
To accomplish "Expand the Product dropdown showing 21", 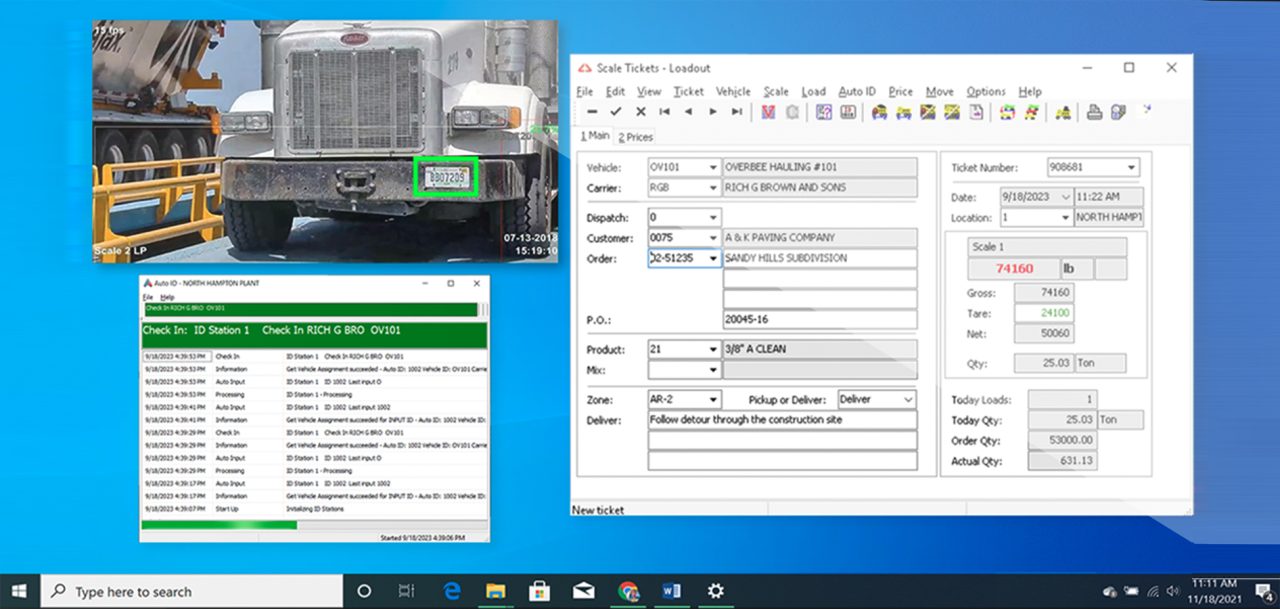I will coord(712,349).
